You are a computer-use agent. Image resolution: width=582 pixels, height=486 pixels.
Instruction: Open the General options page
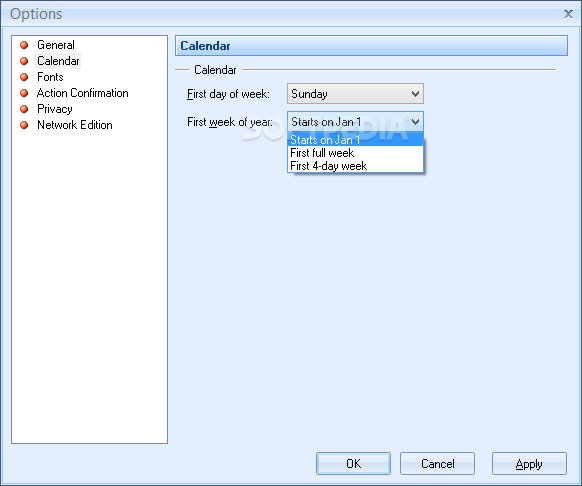(x=56, y=45)
